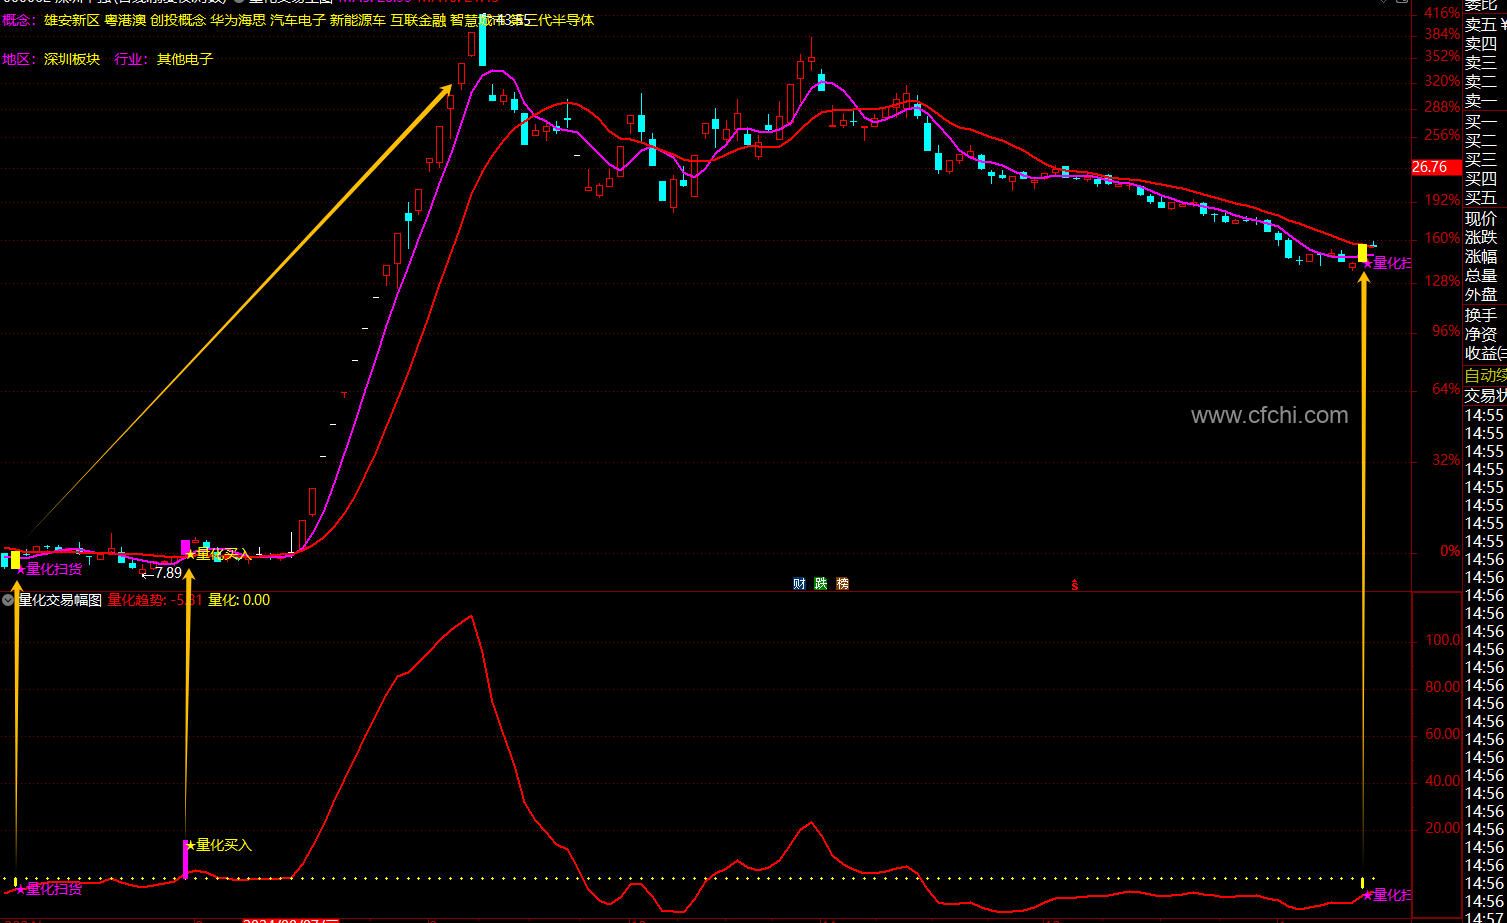Open the 深圳板块 region link
The width and height of the screenshot is (1507, 923).
pyautogui.click(x=72, y=59)
